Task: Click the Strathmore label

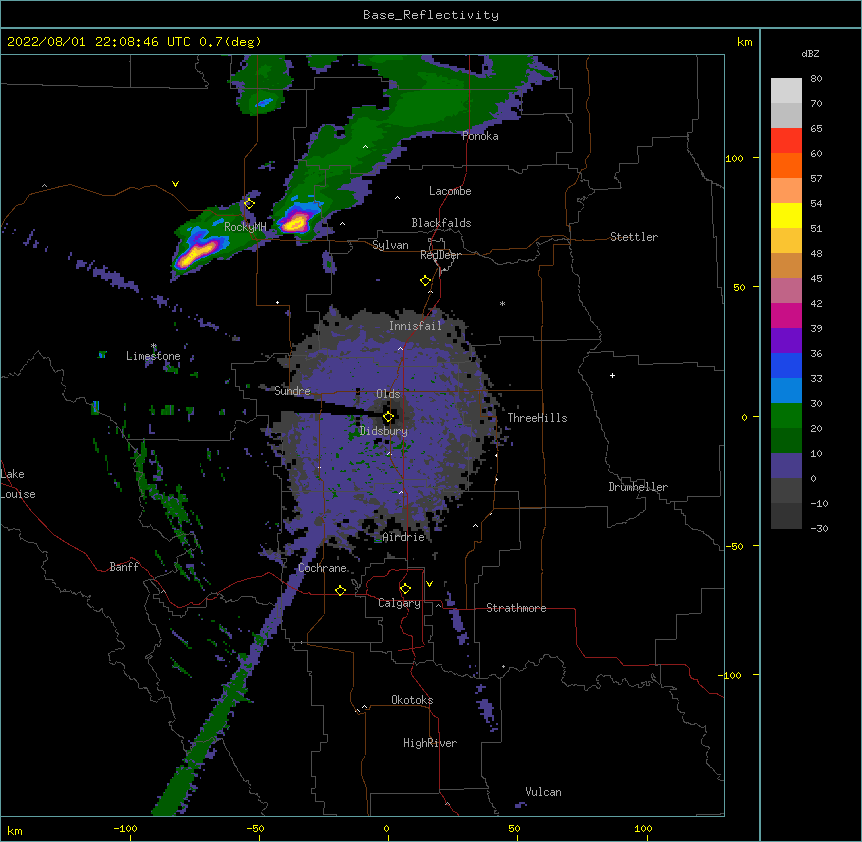Action: [x=516, y=608]
